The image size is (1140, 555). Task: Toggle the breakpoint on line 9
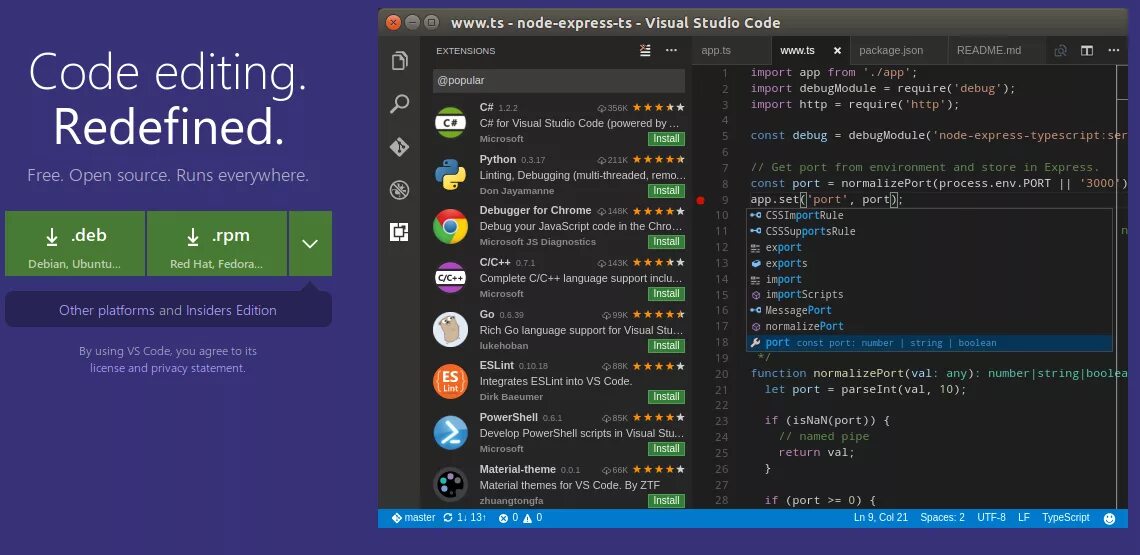coord(701,200)
